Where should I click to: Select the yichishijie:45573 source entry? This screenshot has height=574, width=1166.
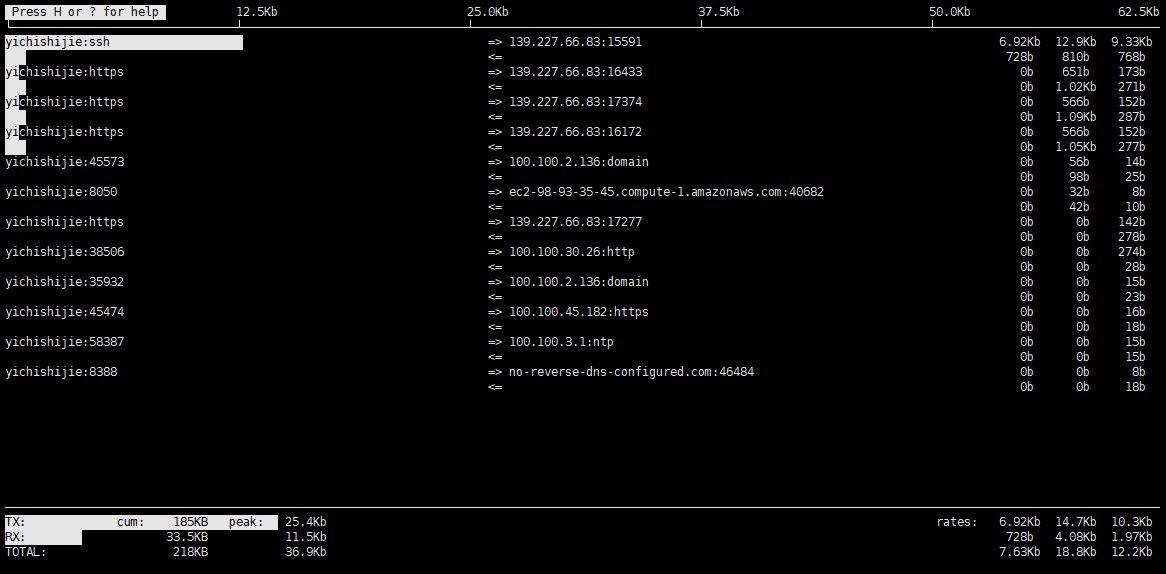pos(65,162)
